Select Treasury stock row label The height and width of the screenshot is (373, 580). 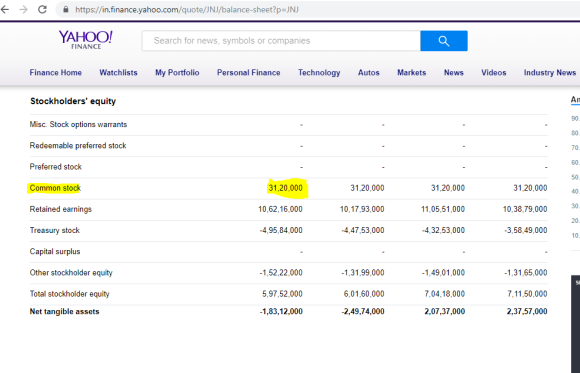coord(55,230)
